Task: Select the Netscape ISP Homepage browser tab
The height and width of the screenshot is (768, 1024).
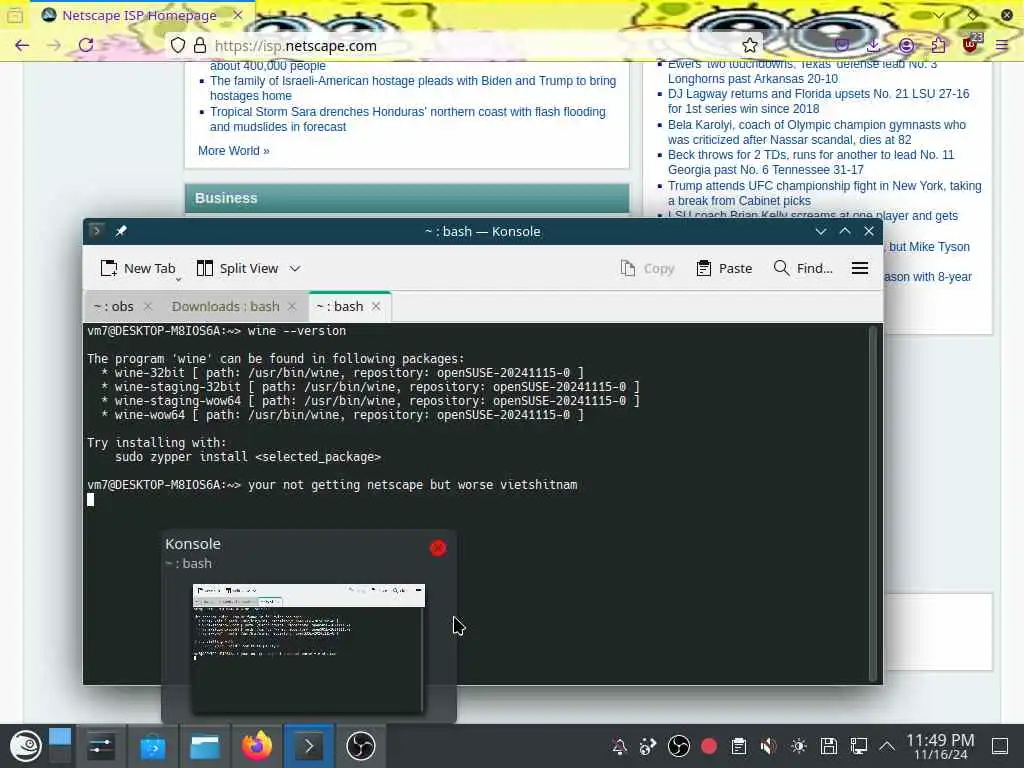Action: tap(140, 15)
